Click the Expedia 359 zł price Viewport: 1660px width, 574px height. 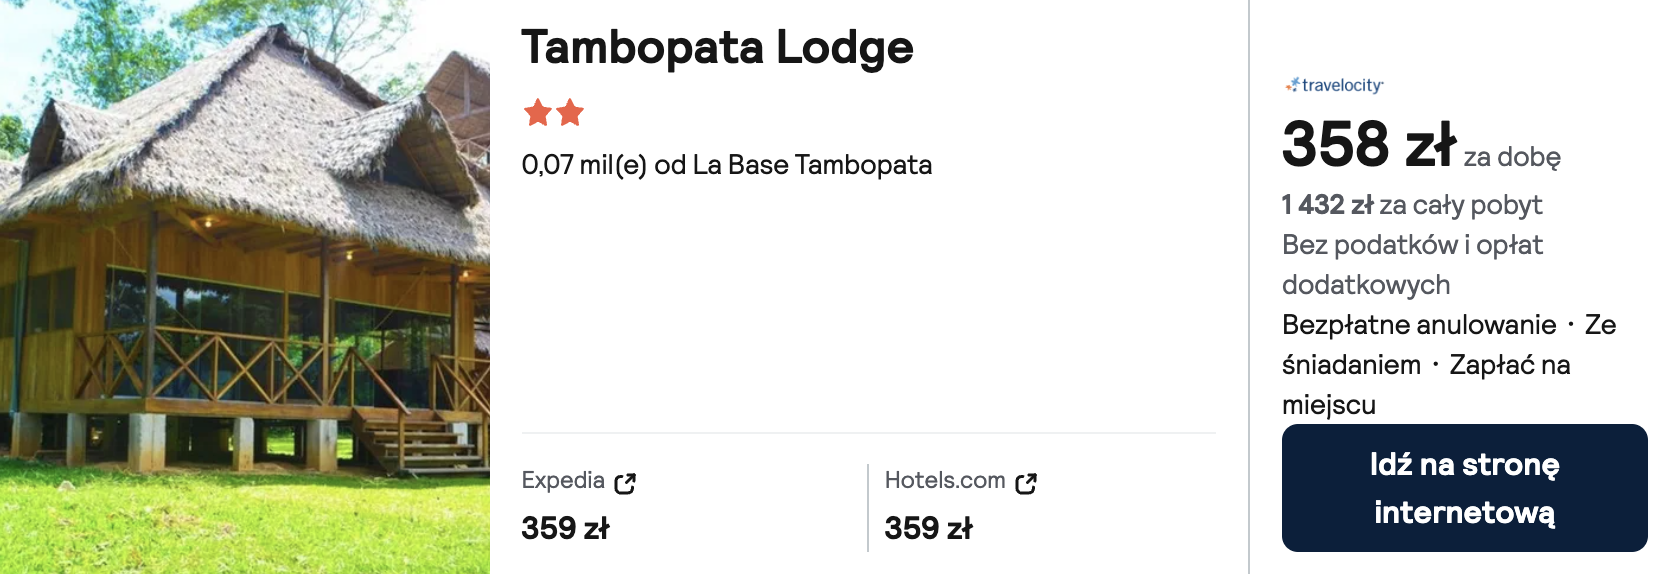coord(565,528)
